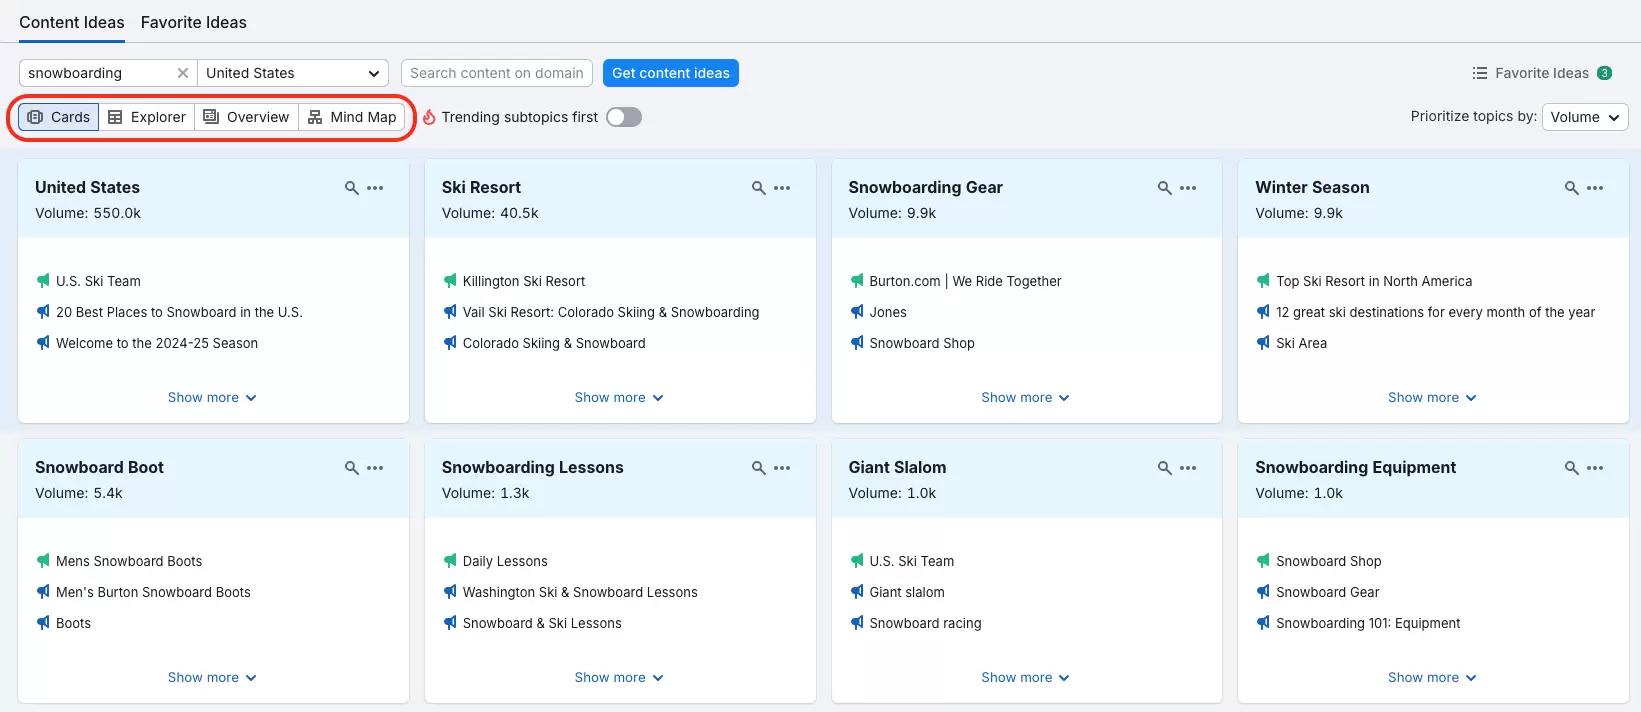Image resolution: width=1641 pixels, height=712 pixels.
Task: Click the Get content ideas button
Action: pyautogui.click(x=670, y=73)
